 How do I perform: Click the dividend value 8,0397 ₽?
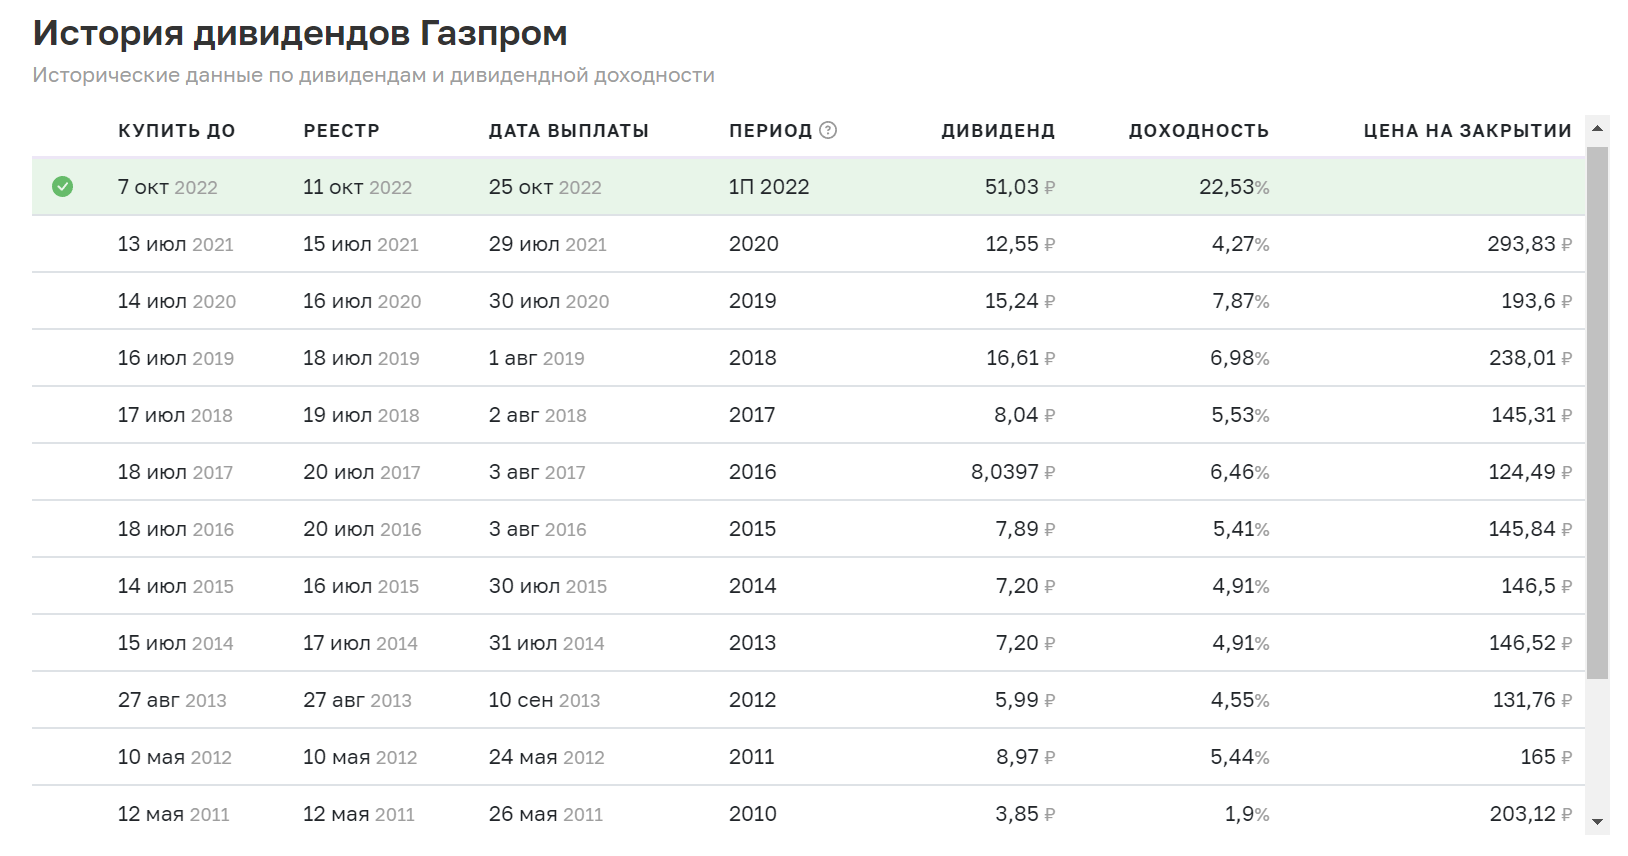[1013, 472]
